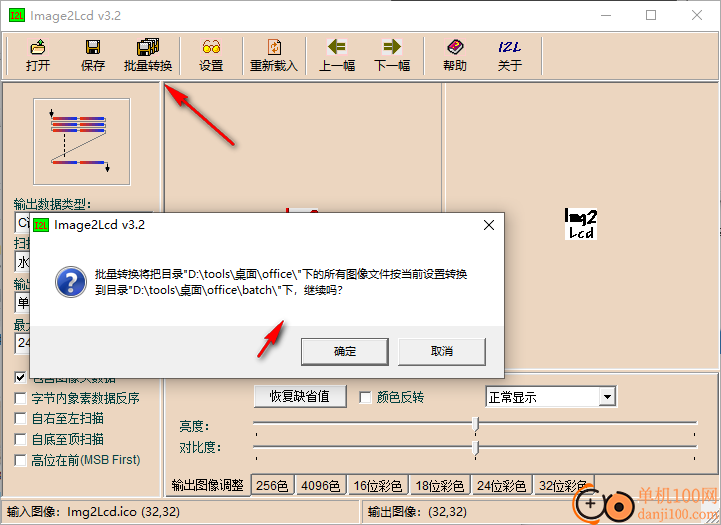Close the Image2Lcd main window
The image size is (721, 525).
pyautogui.click(x=697, y=15)
